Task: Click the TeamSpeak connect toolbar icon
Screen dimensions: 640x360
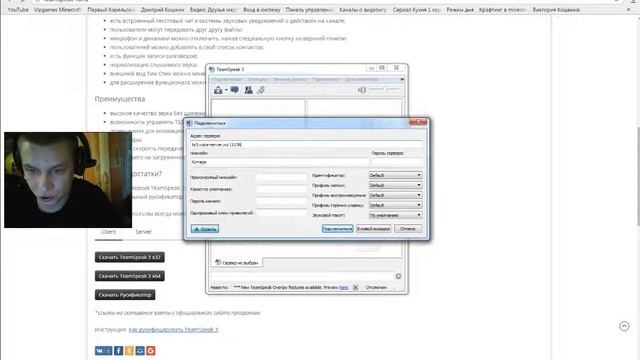Action: tap(218, 90)
